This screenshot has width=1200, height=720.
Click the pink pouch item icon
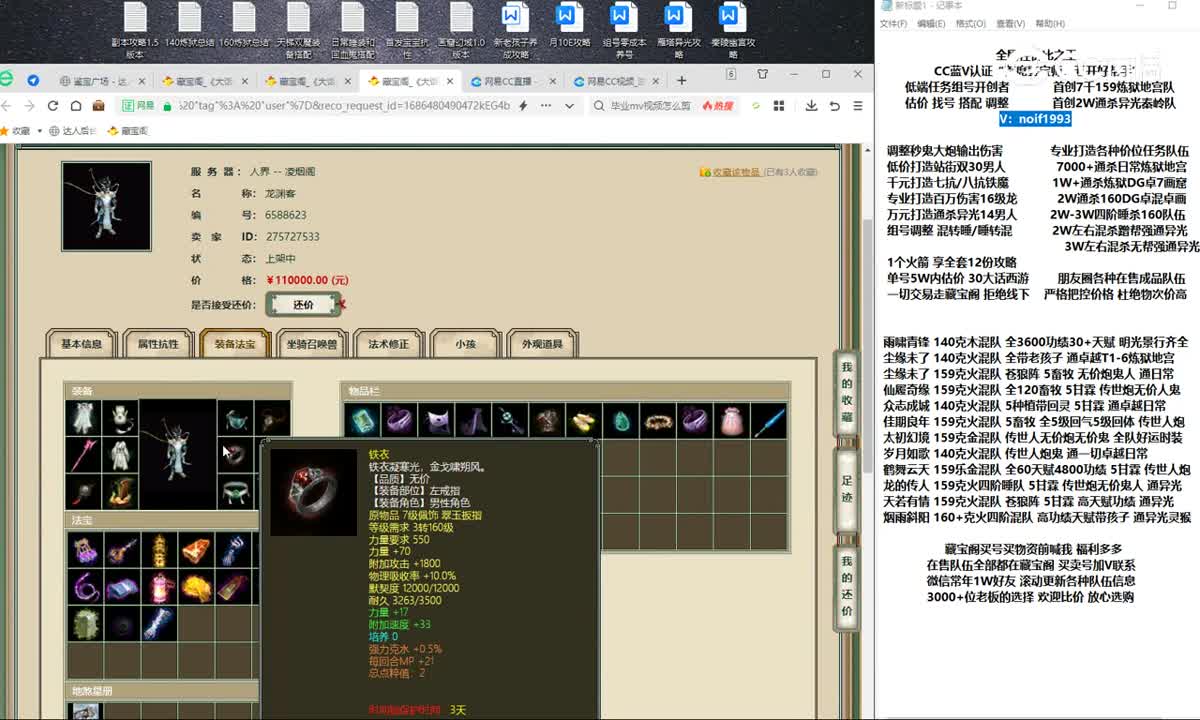(732, 421)
